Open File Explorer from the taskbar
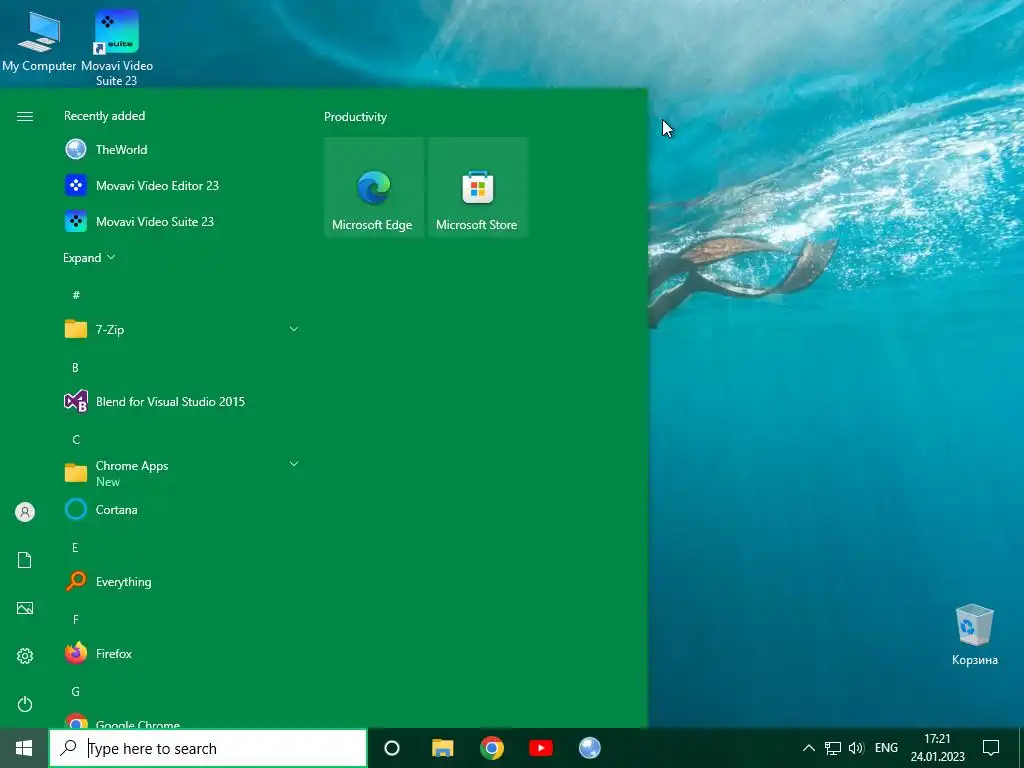The width and height of the screenshot is (1024, 768). coord(442,748)
